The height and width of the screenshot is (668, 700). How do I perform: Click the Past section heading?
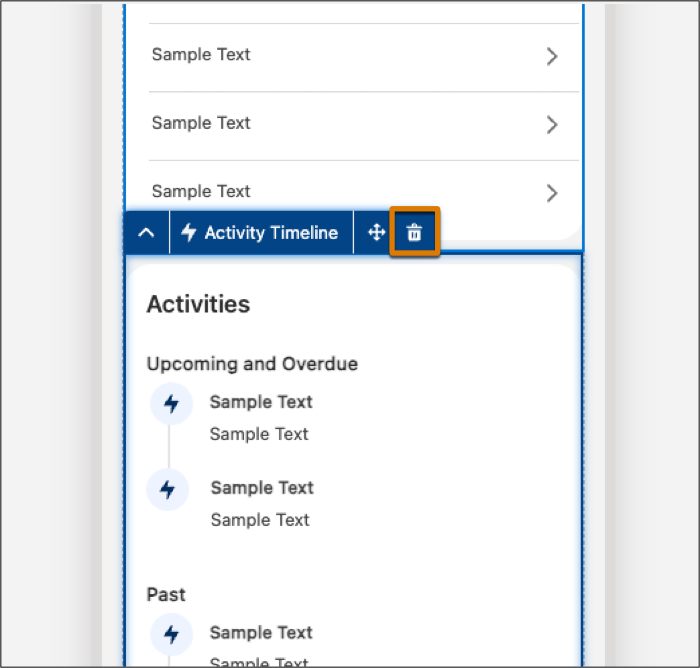click(166, 594)
